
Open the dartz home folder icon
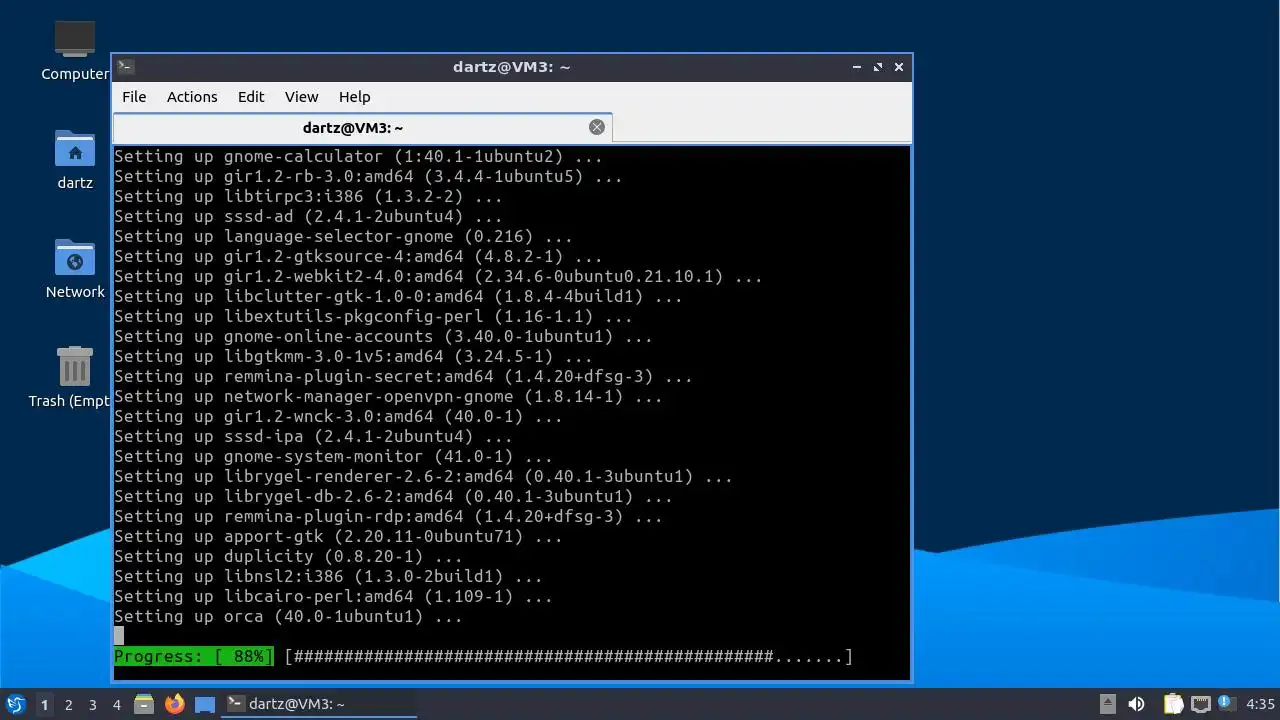pos(75,159)
